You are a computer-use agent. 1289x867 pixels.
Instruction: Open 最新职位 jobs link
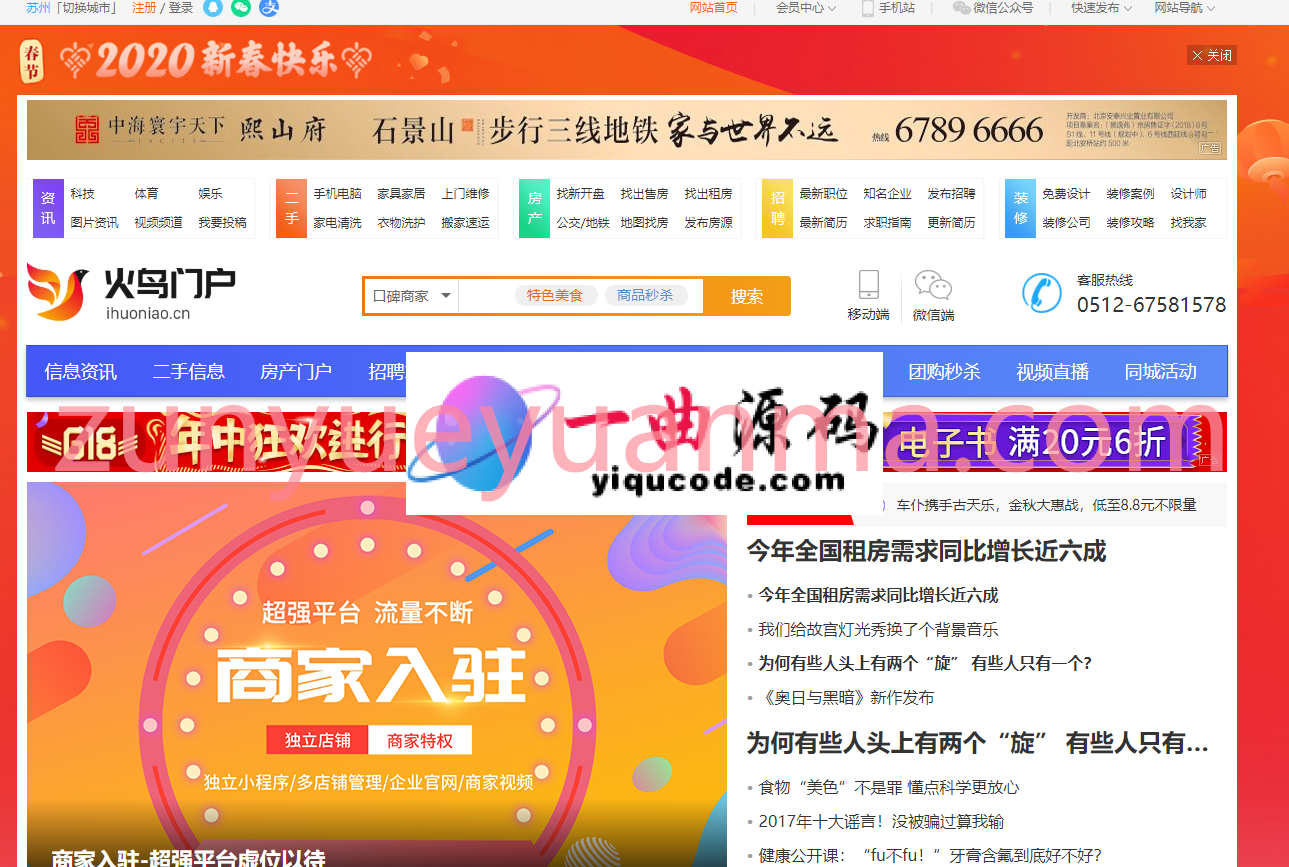824,194
